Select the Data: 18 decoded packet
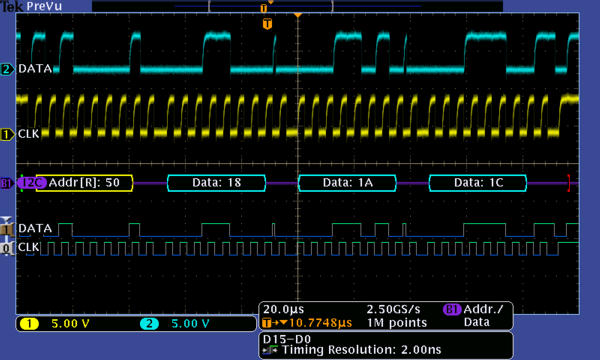Image resolution: width=600 pixels, height=360 pixels. [217, 183]
